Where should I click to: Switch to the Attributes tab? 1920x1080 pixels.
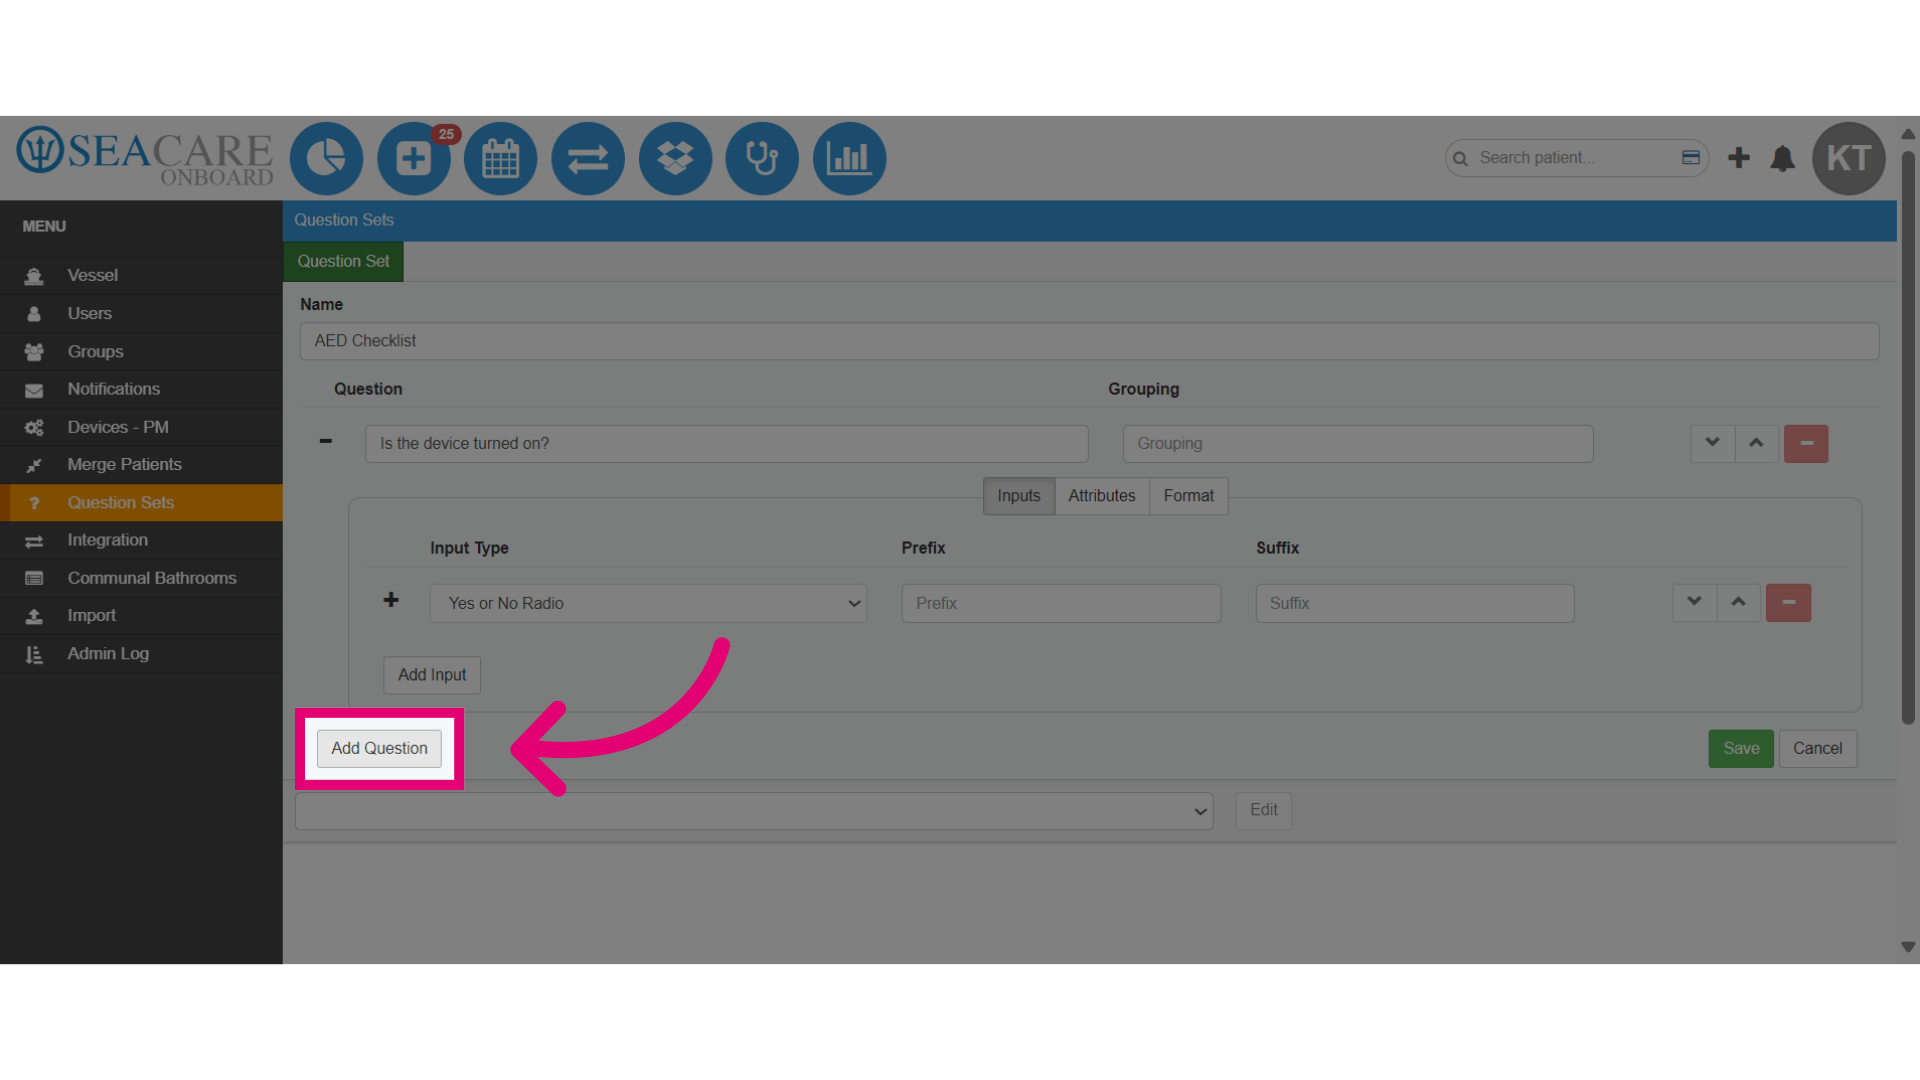point(1101,496)
